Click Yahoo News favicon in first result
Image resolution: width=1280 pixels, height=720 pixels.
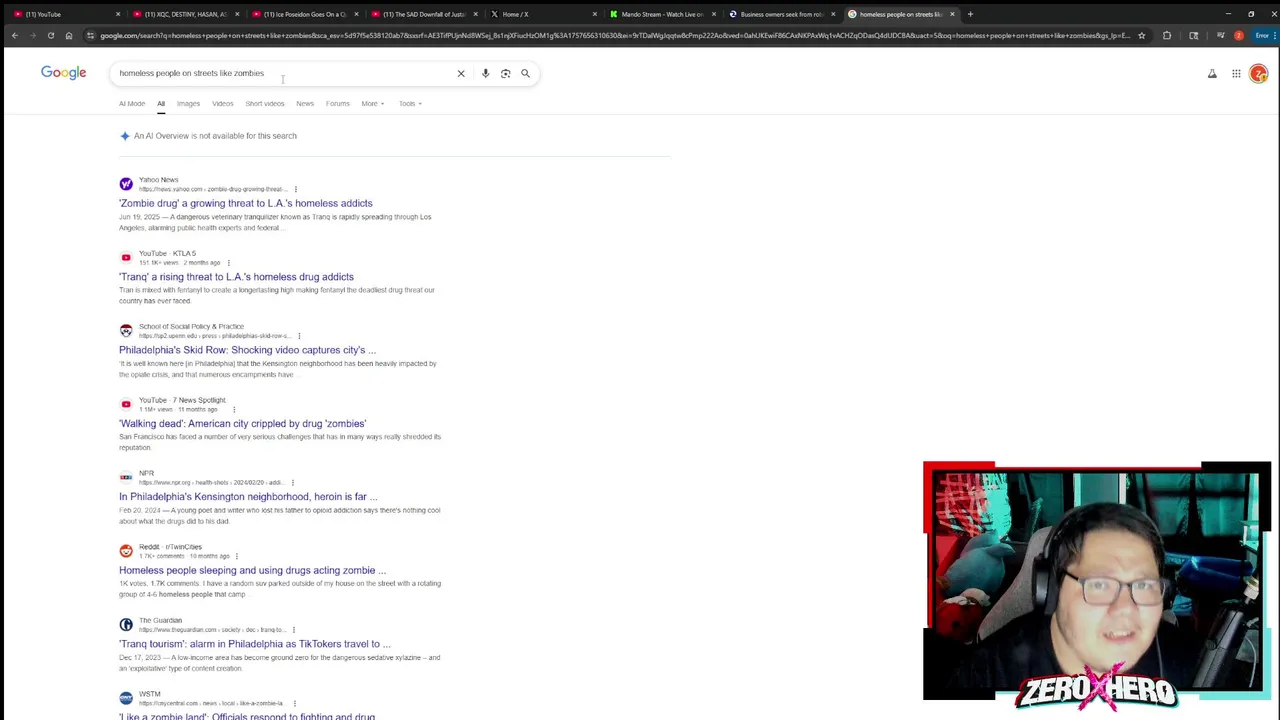[126, 184]
